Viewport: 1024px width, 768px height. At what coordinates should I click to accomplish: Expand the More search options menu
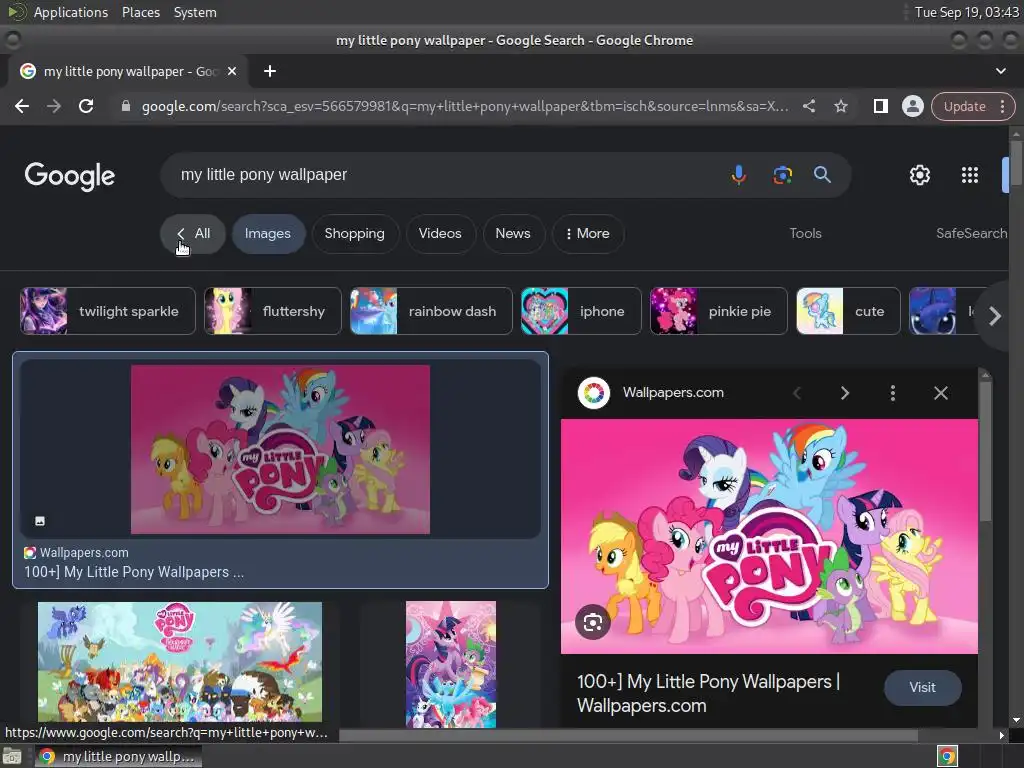pos(588,234)
